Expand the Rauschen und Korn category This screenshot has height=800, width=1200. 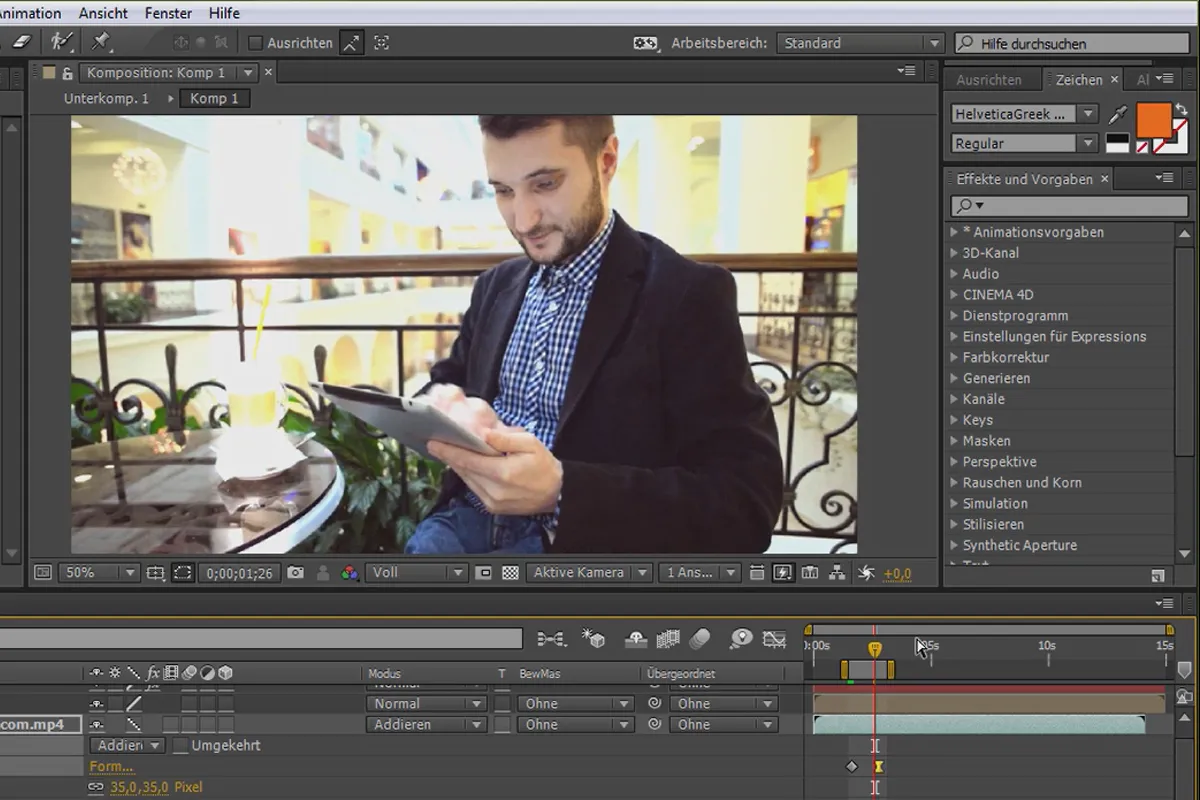pyautogui.click(x=954, y=482)
